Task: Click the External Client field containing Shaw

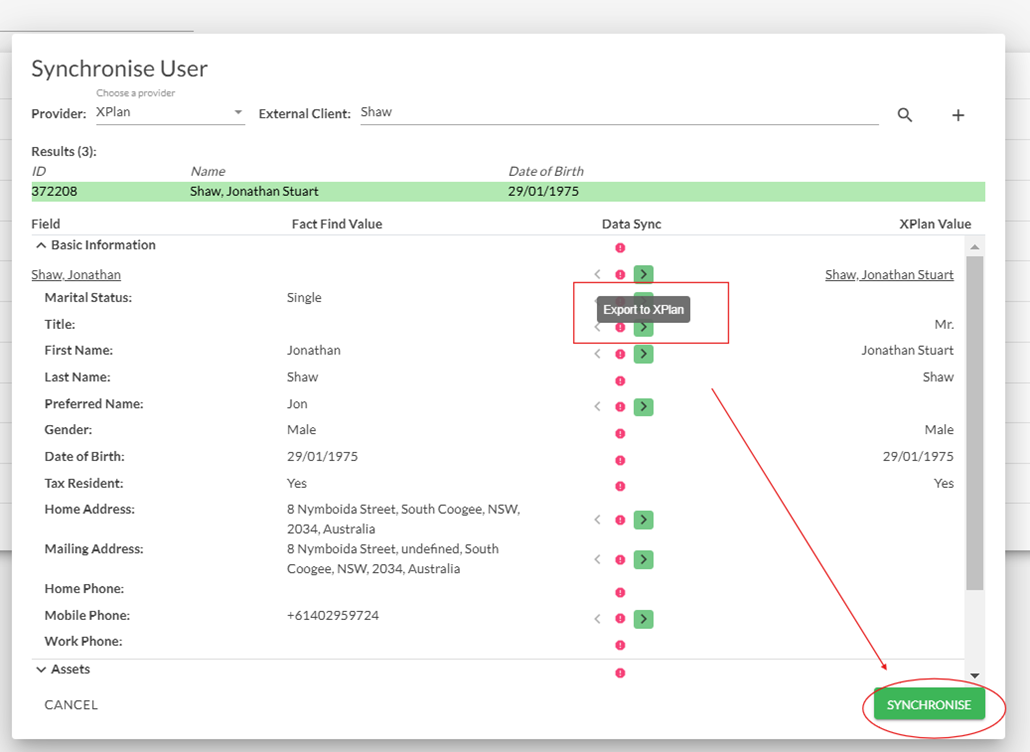Action: tap(619, 112)
